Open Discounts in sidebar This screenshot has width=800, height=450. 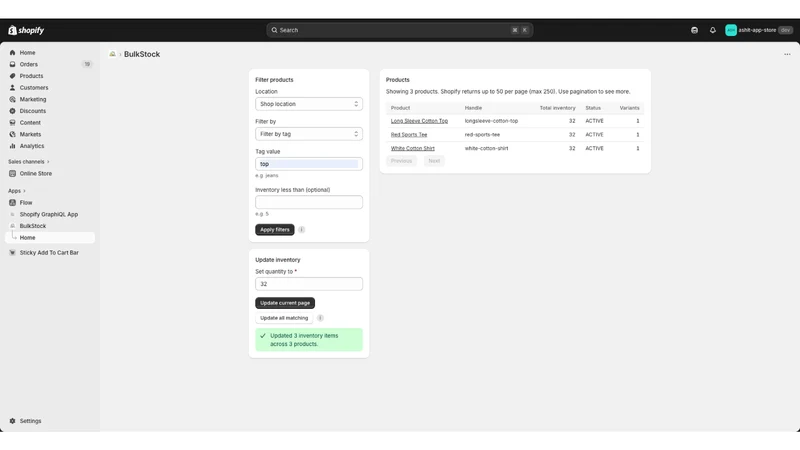[33, 111]
